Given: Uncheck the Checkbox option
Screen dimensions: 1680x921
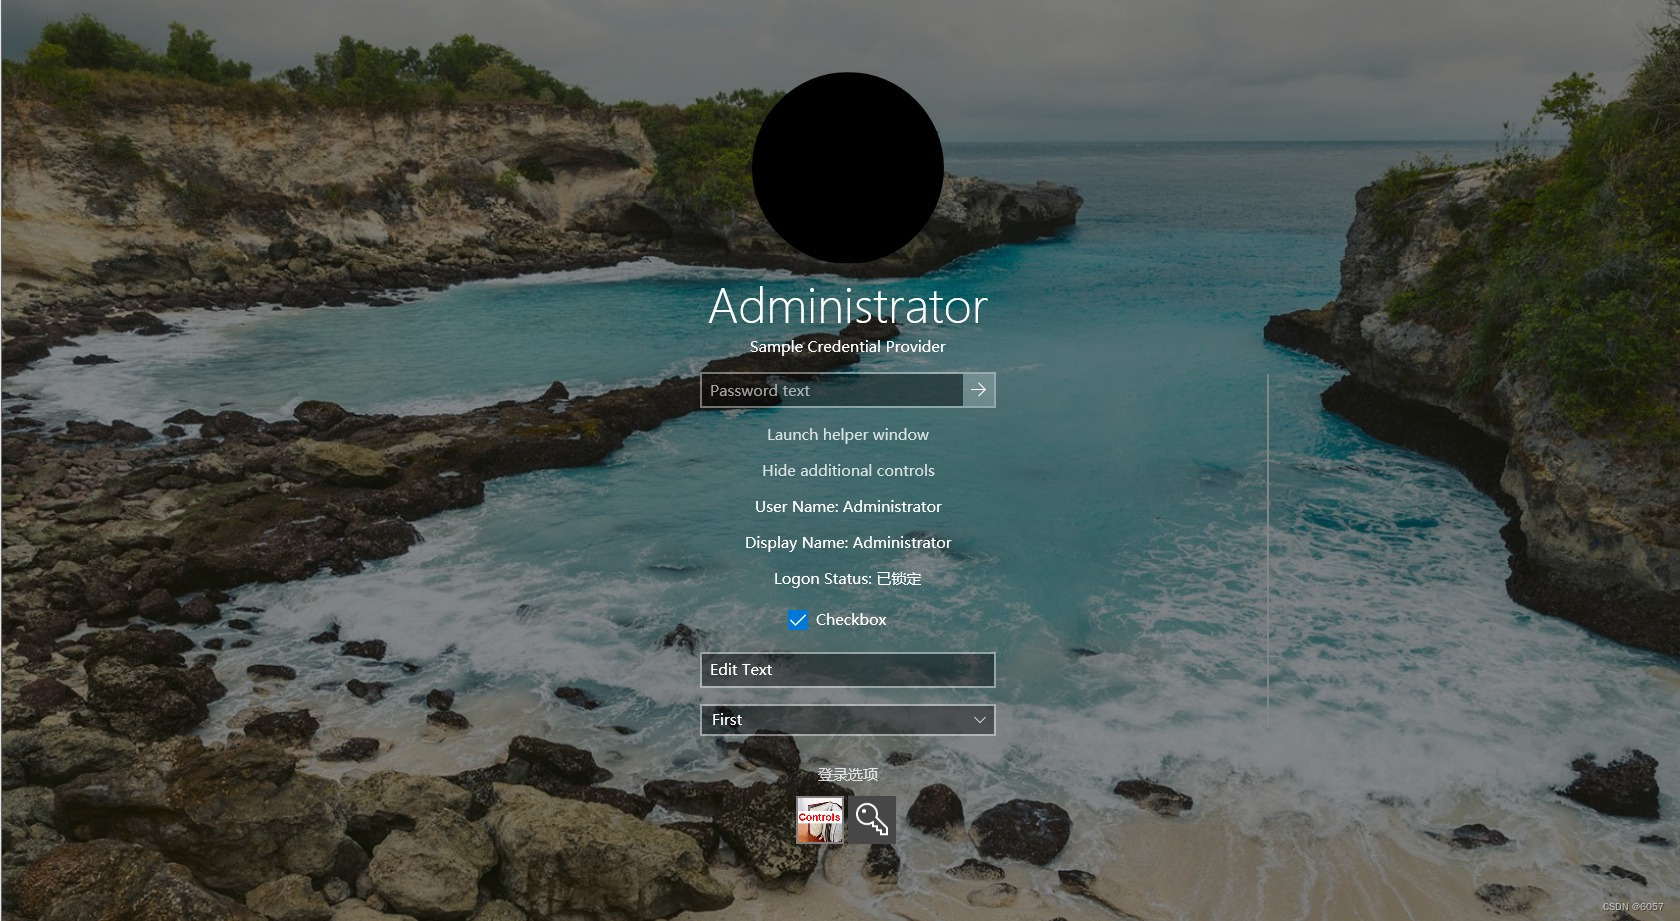Looking at the screenshot, I should click(798, 620).
